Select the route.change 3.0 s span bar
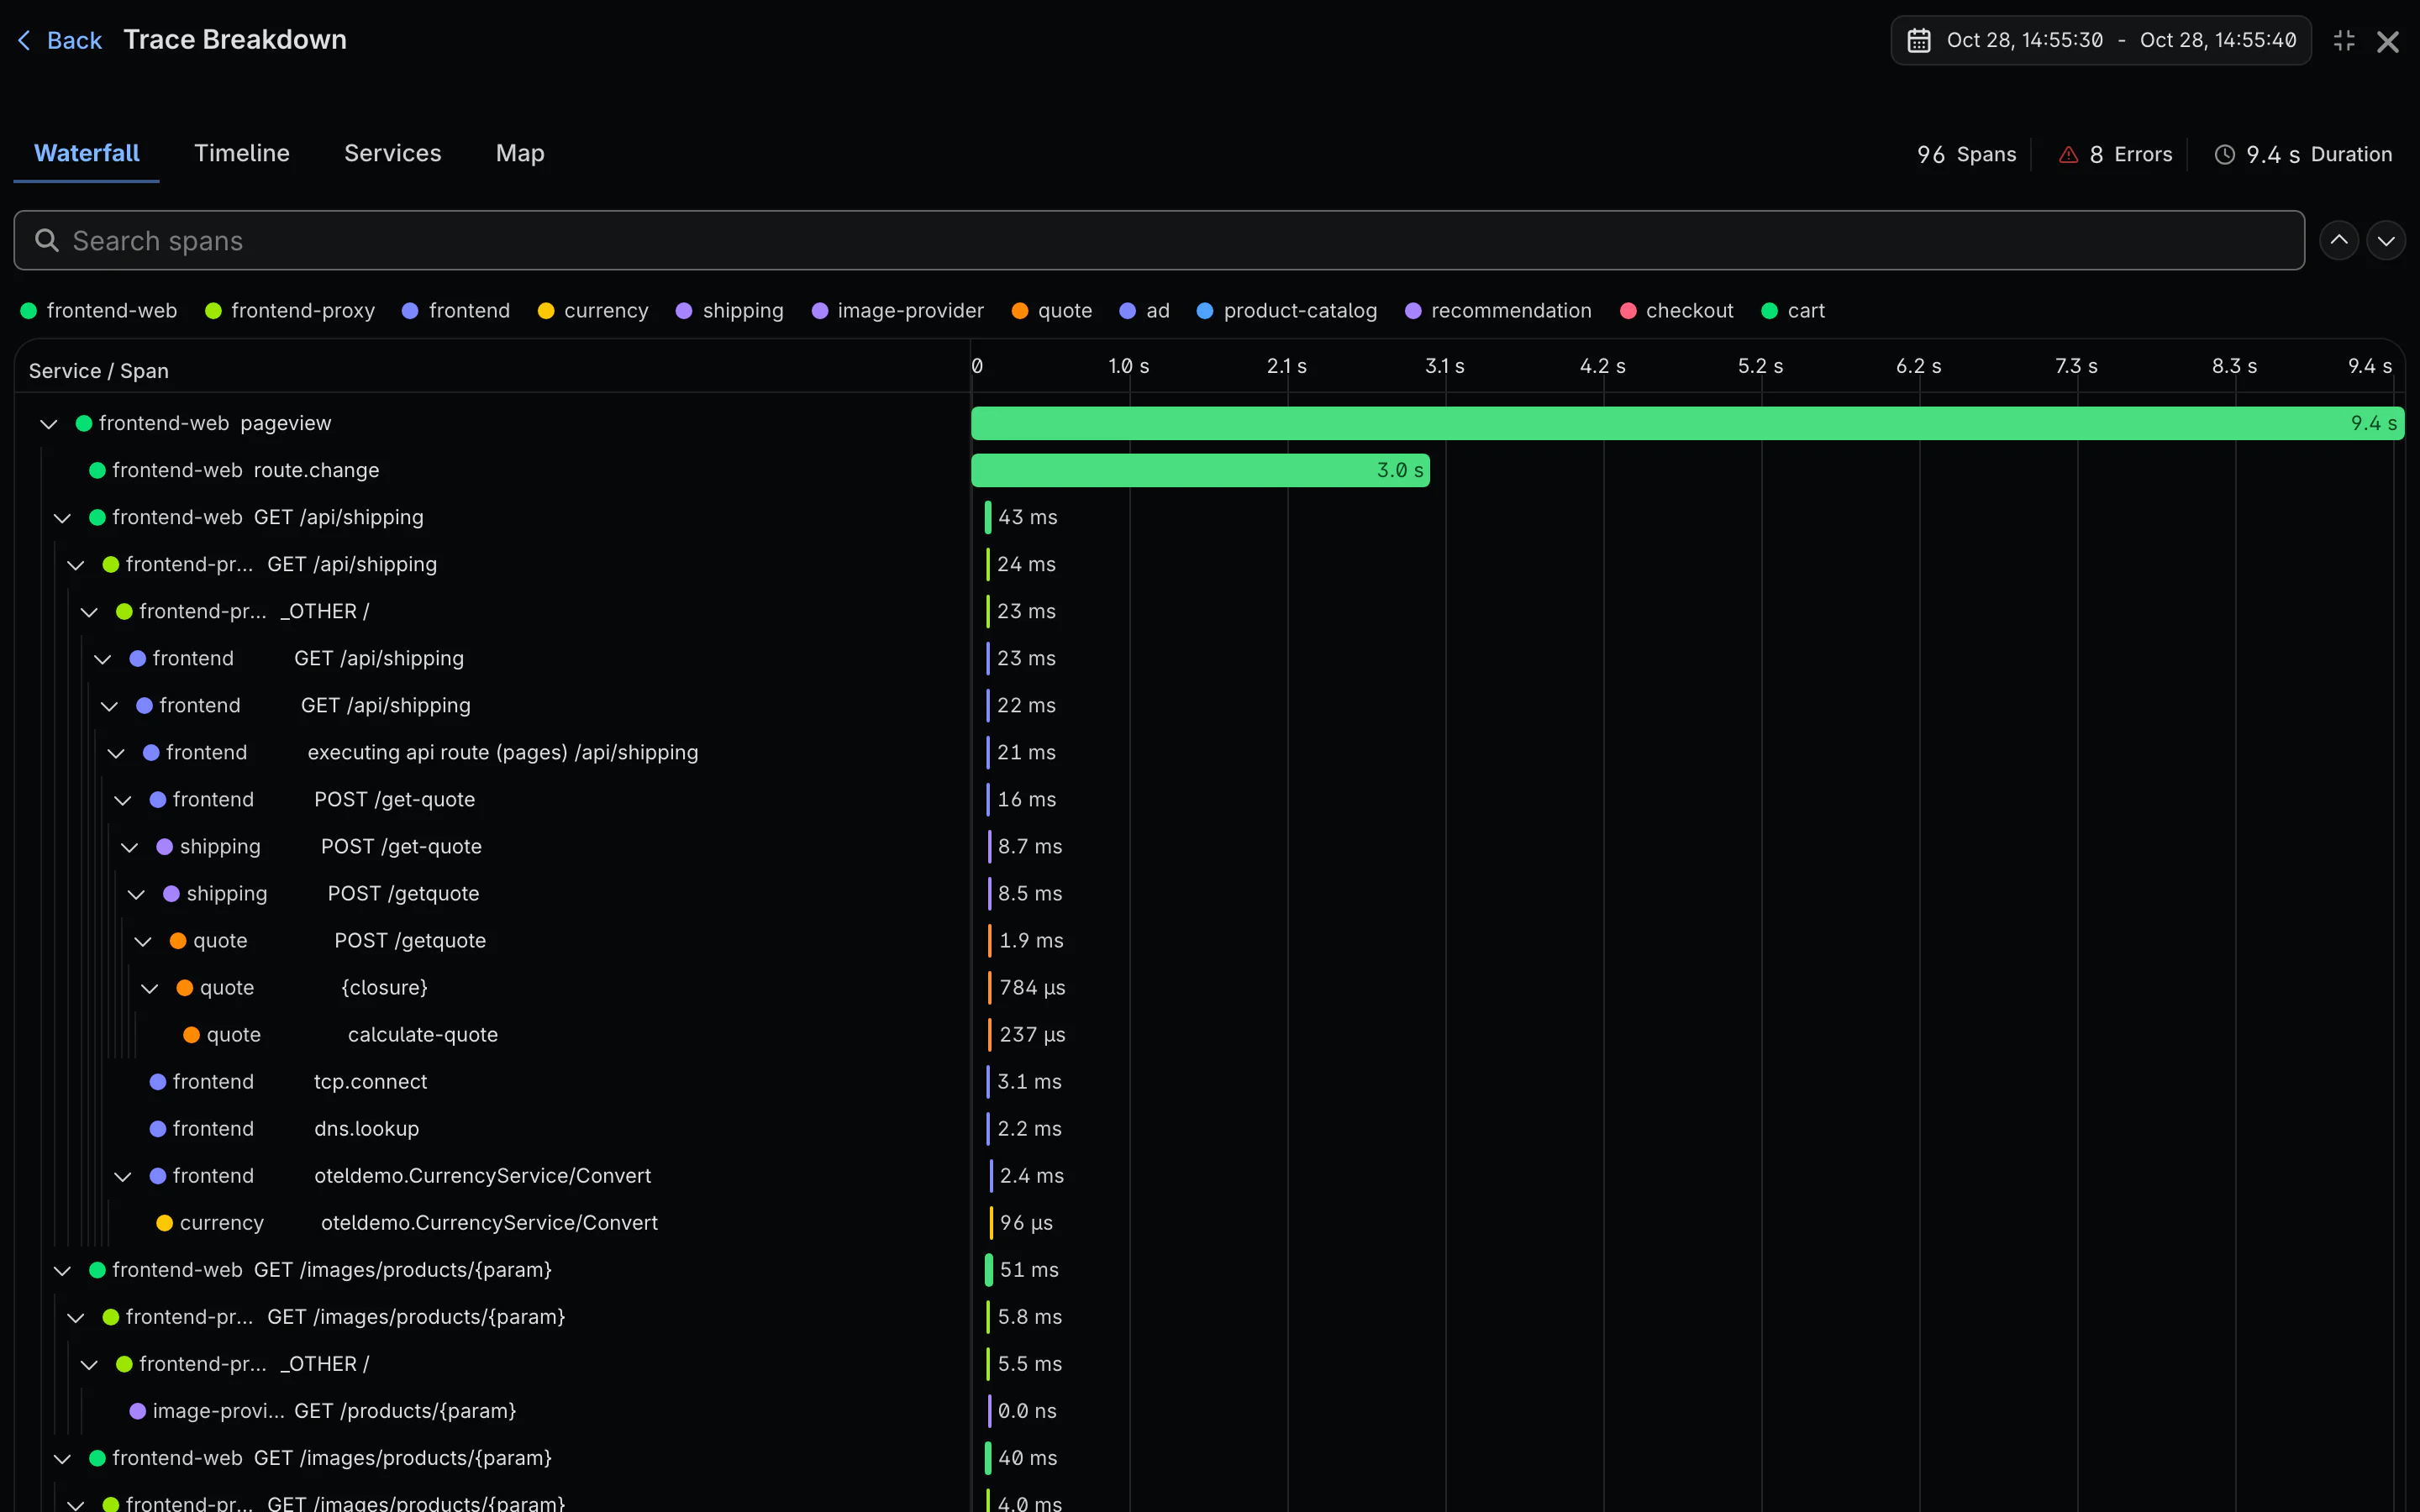The width and height of the screenshot is (2420, 1512). (1200, 470)
